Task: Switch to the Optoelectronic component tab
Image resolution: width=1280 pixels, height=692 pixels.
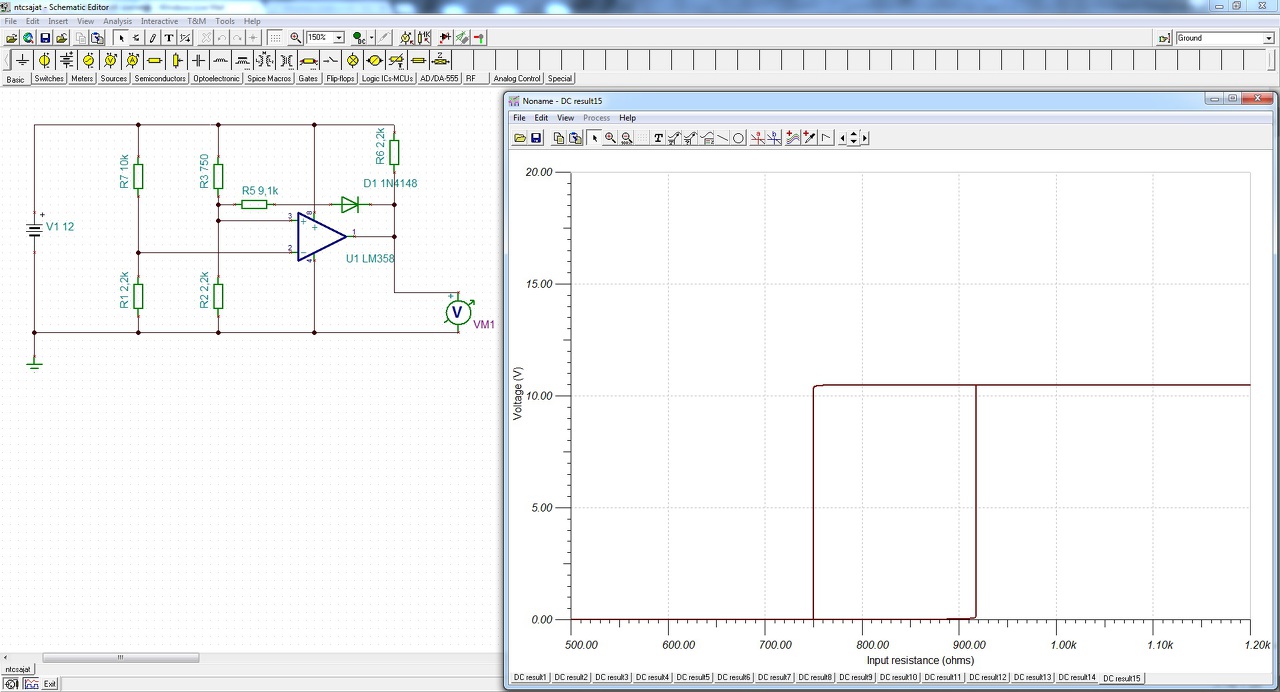Action: point(217,78)
